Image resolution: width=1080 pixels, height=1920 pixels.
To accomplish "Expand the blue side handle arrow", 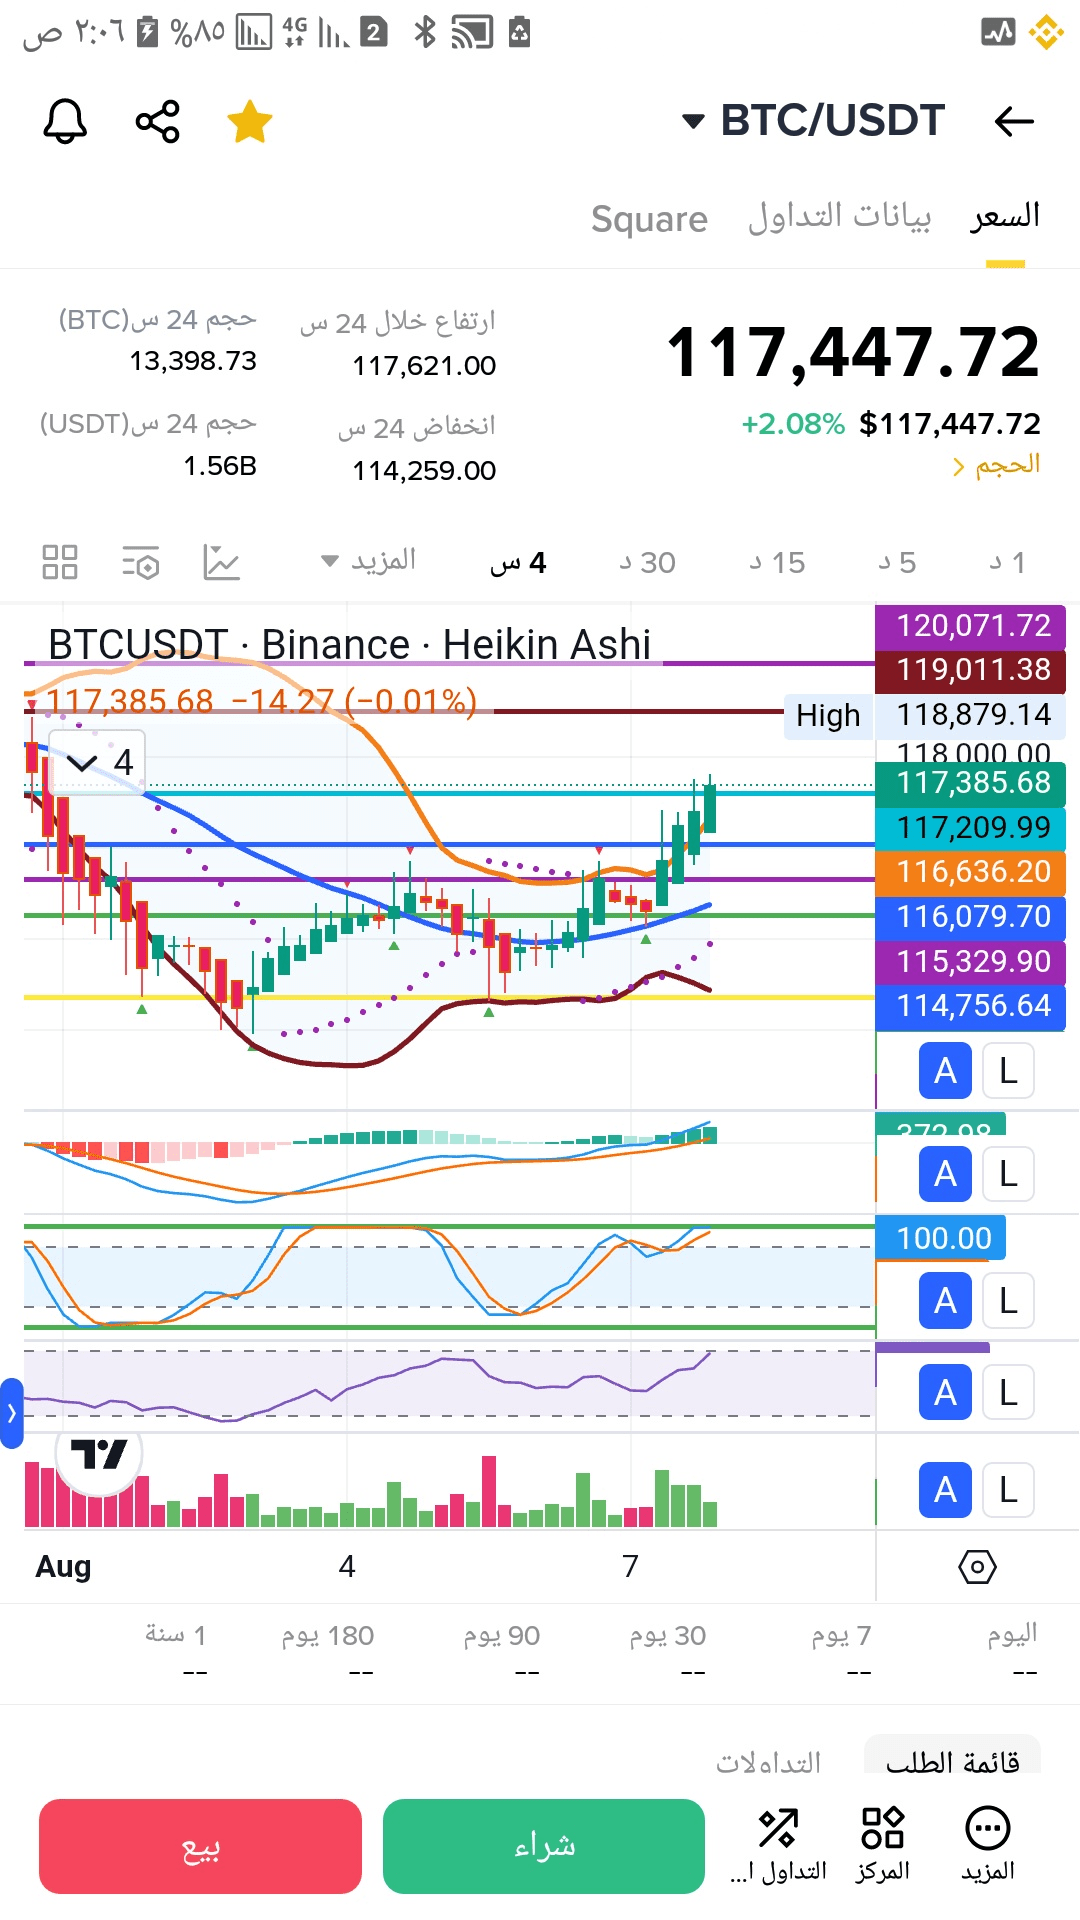I will [11, 1413].
